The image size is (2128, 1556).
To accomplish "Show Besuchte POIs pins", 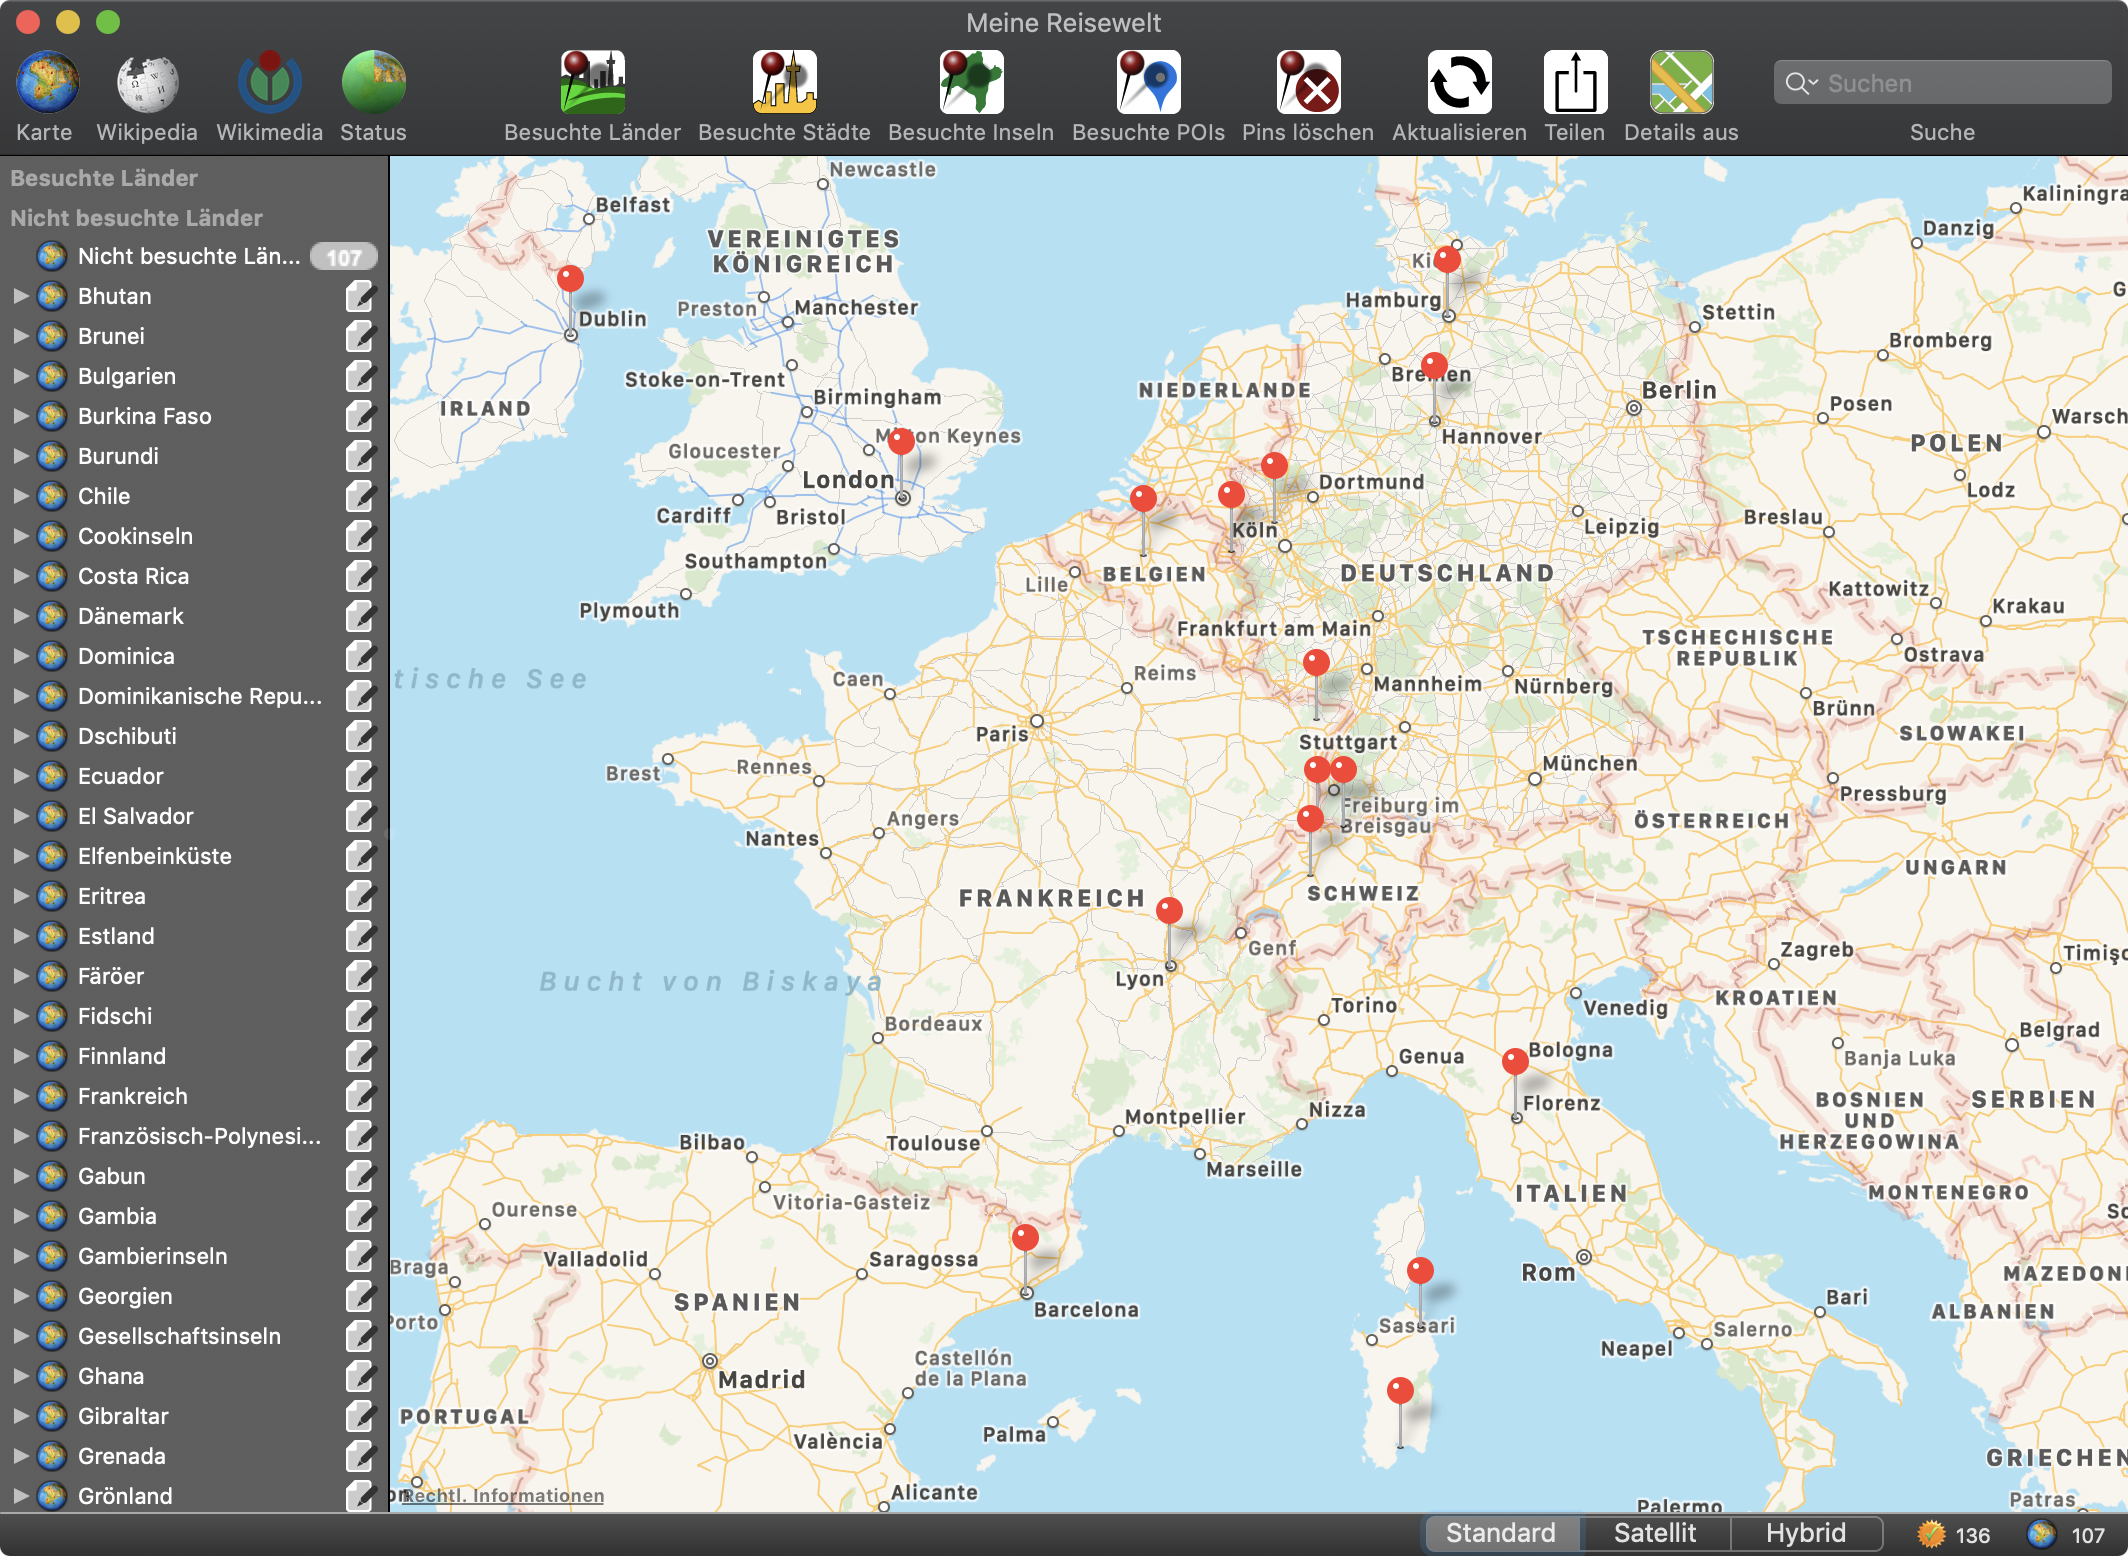I will point(1148,82).
